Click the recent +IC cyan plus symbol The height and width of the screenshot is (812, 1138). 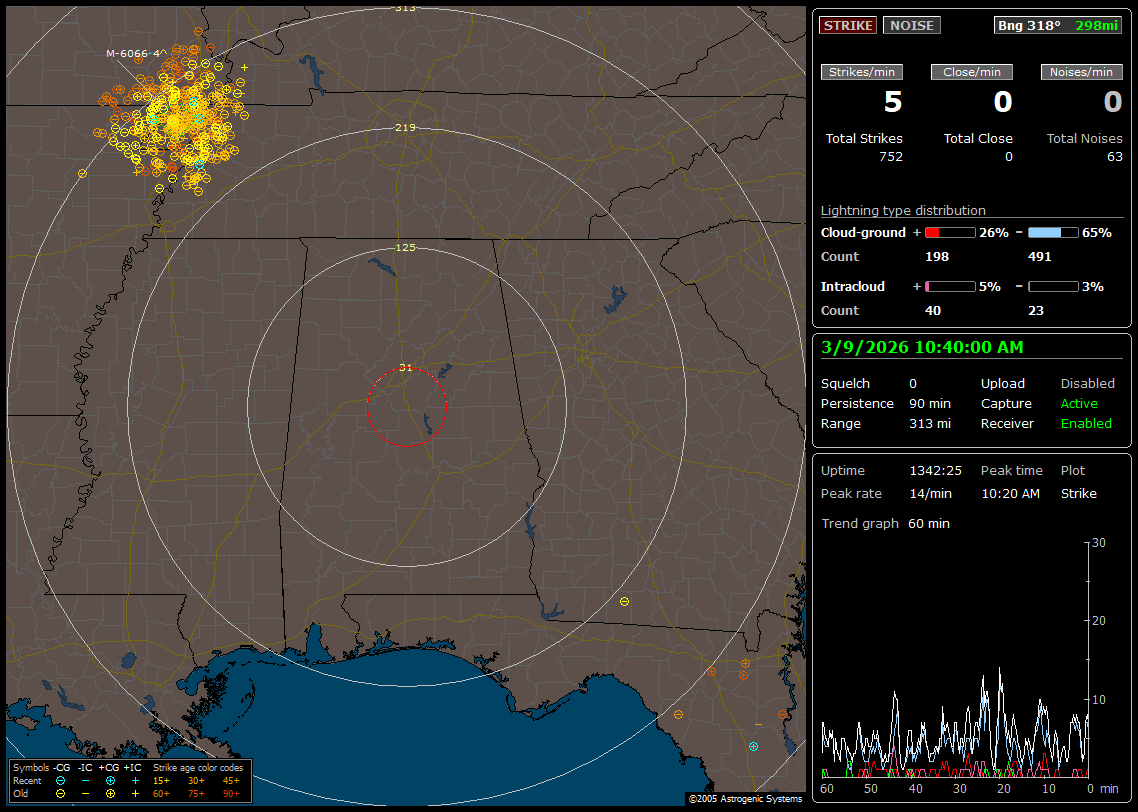point(135,780)
